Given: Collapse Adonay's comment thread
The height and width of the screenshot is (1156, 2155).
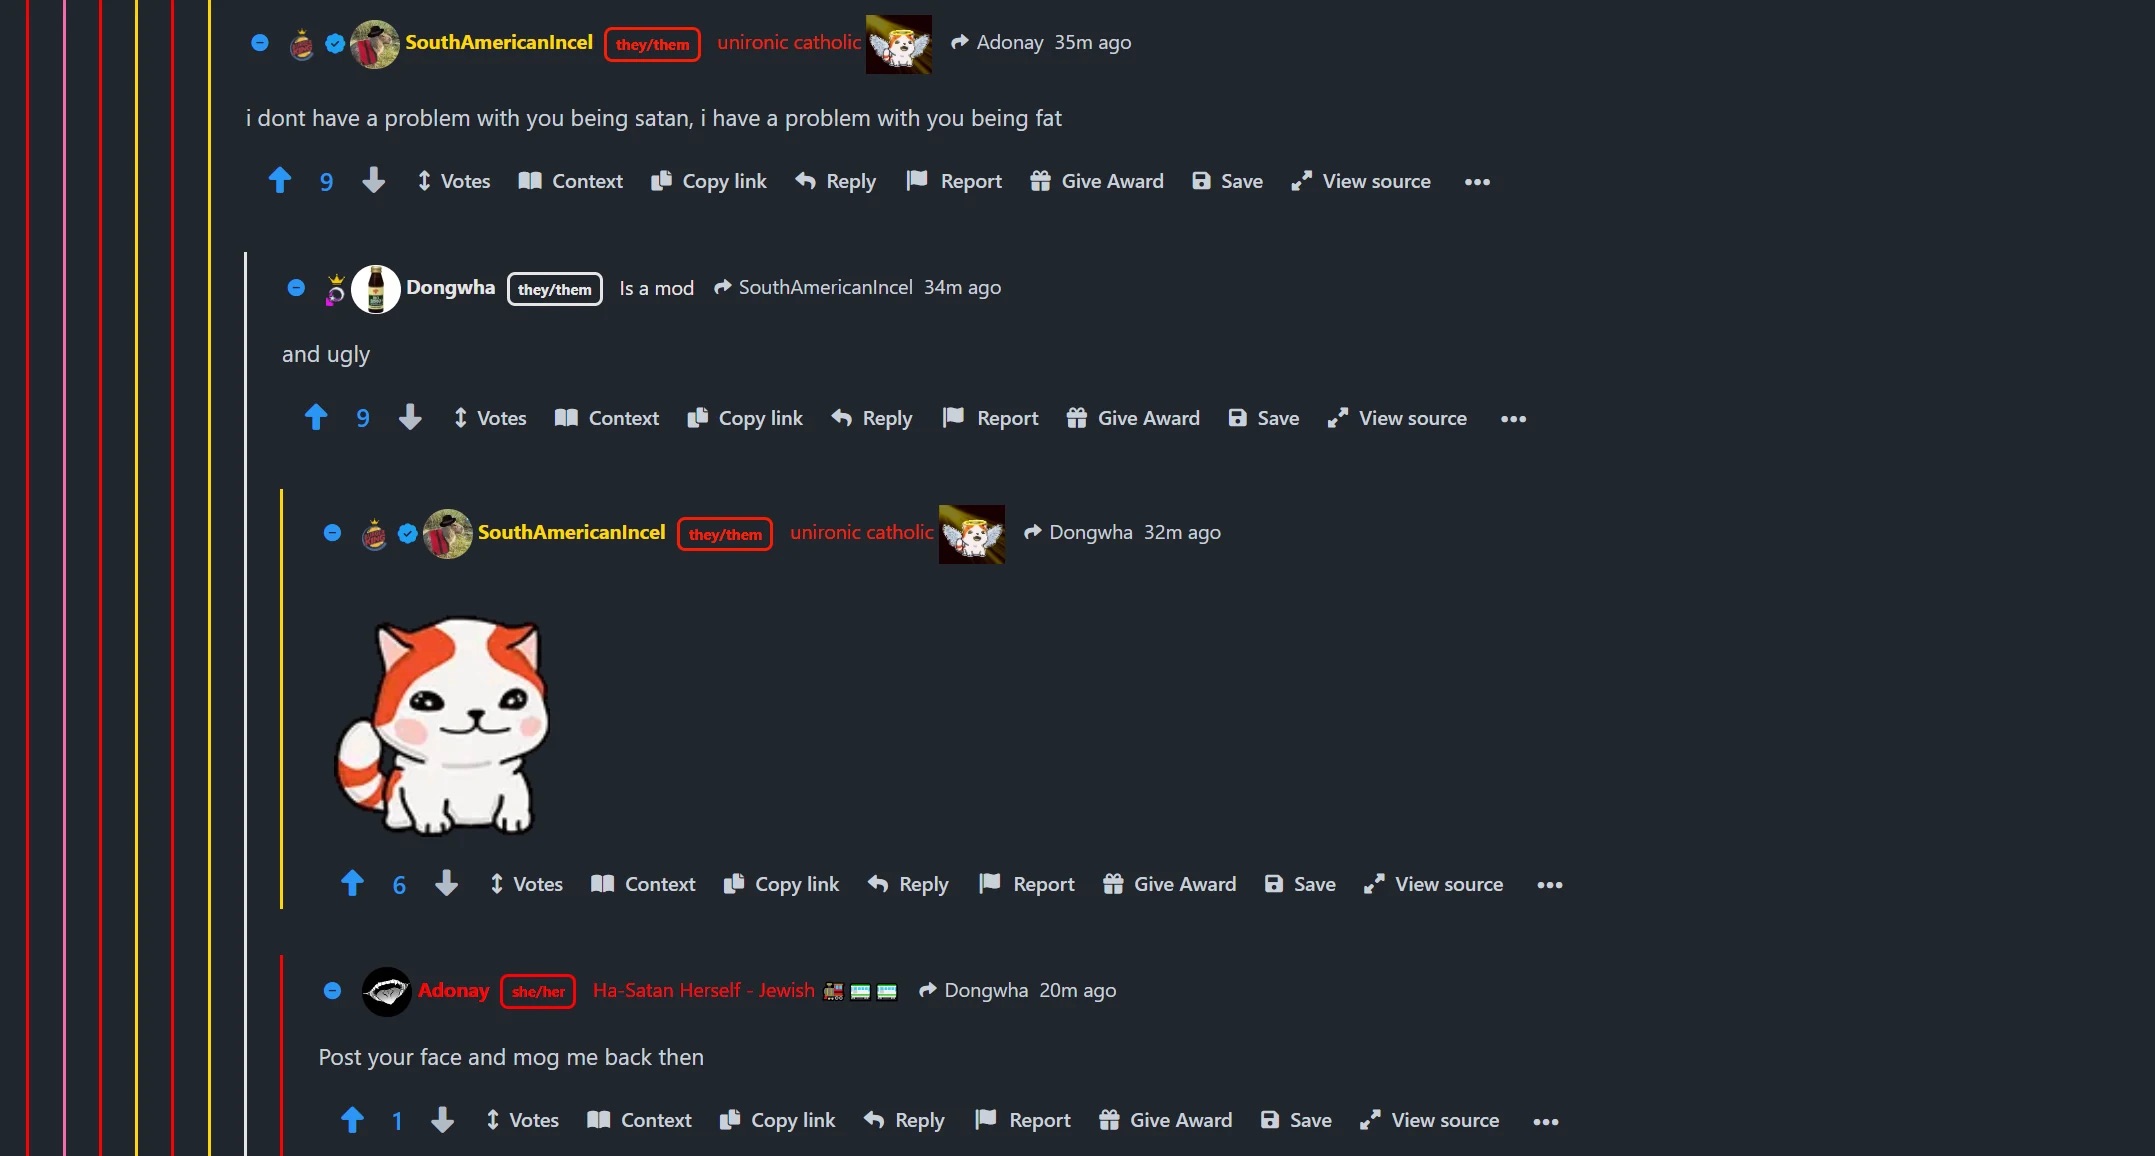Looking at the screenshot, I should coord(333,991).
